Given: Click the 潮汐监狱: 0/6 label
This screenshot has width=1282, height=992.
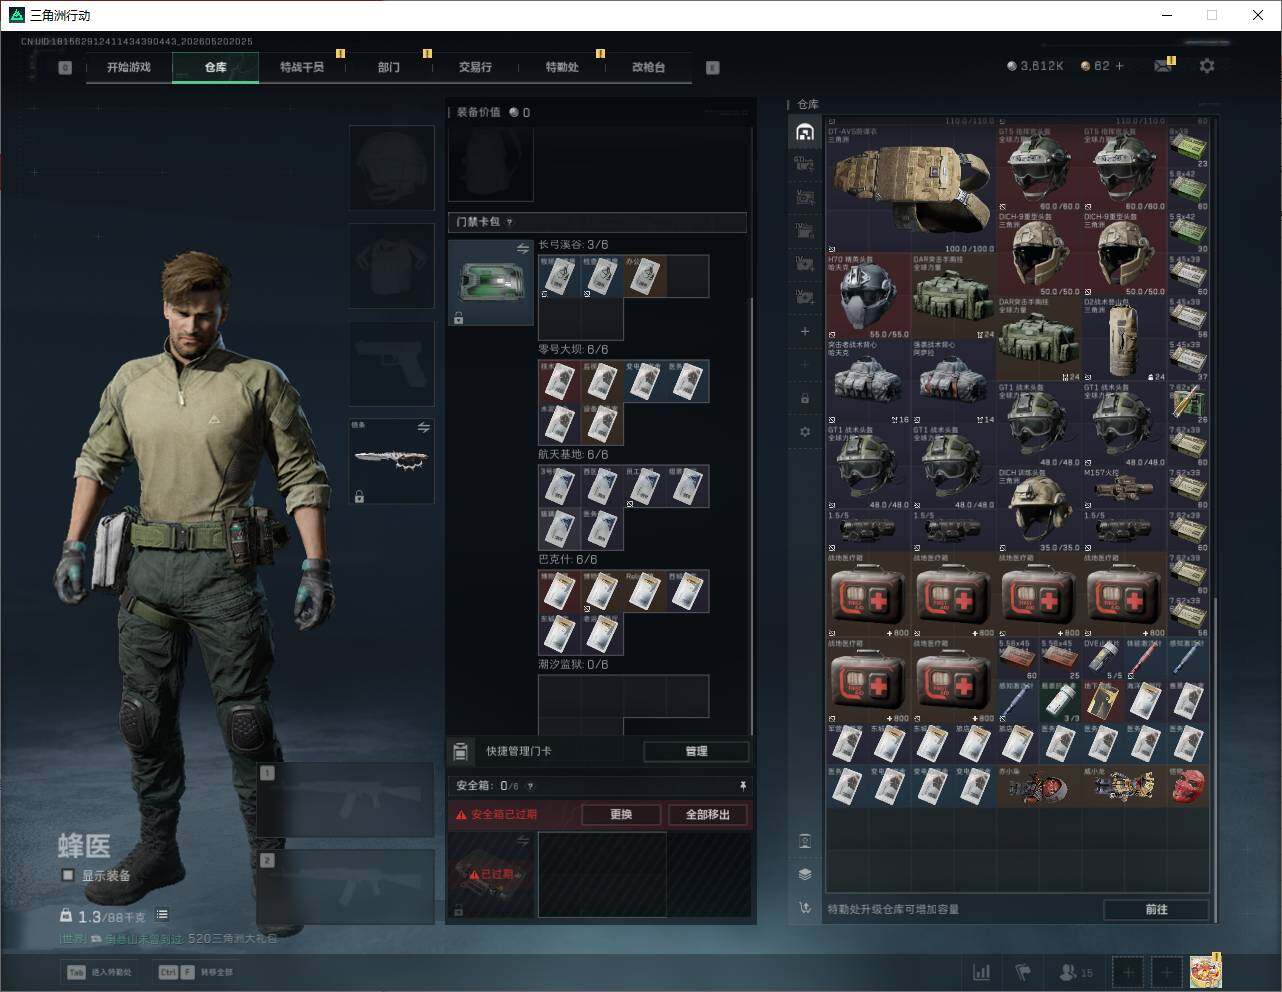Looking at the screenshot, I should tap(573, 665).
